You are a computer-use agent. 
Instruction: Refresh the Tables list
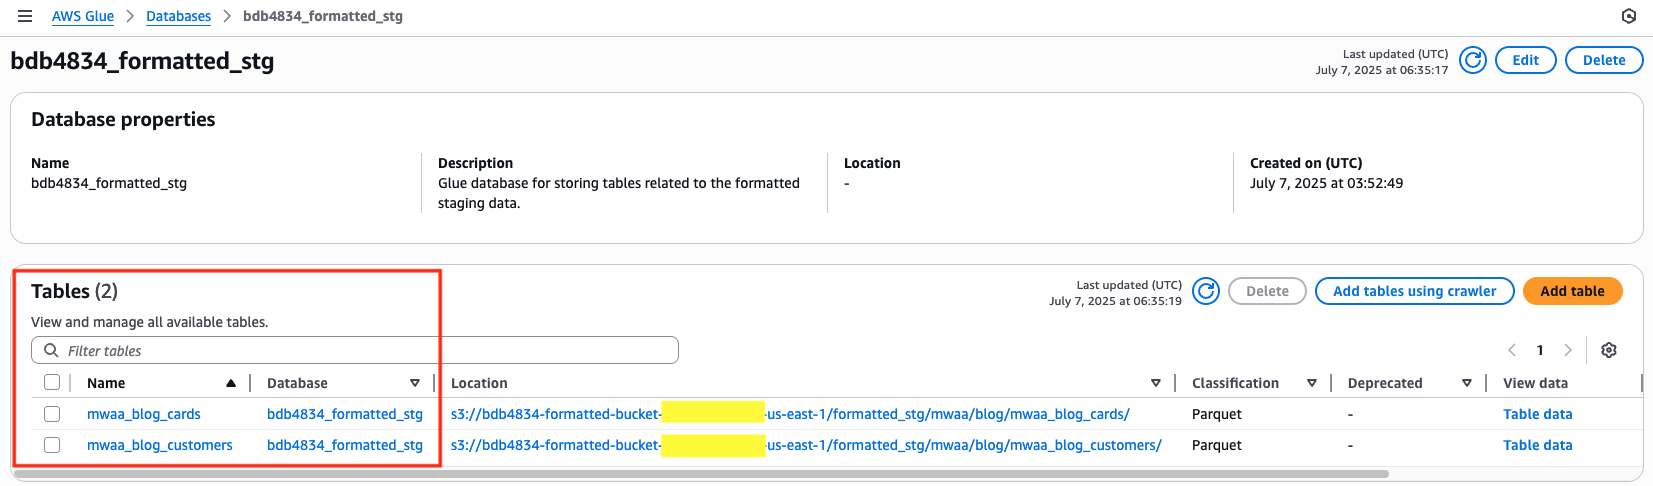pos(1206,291)
